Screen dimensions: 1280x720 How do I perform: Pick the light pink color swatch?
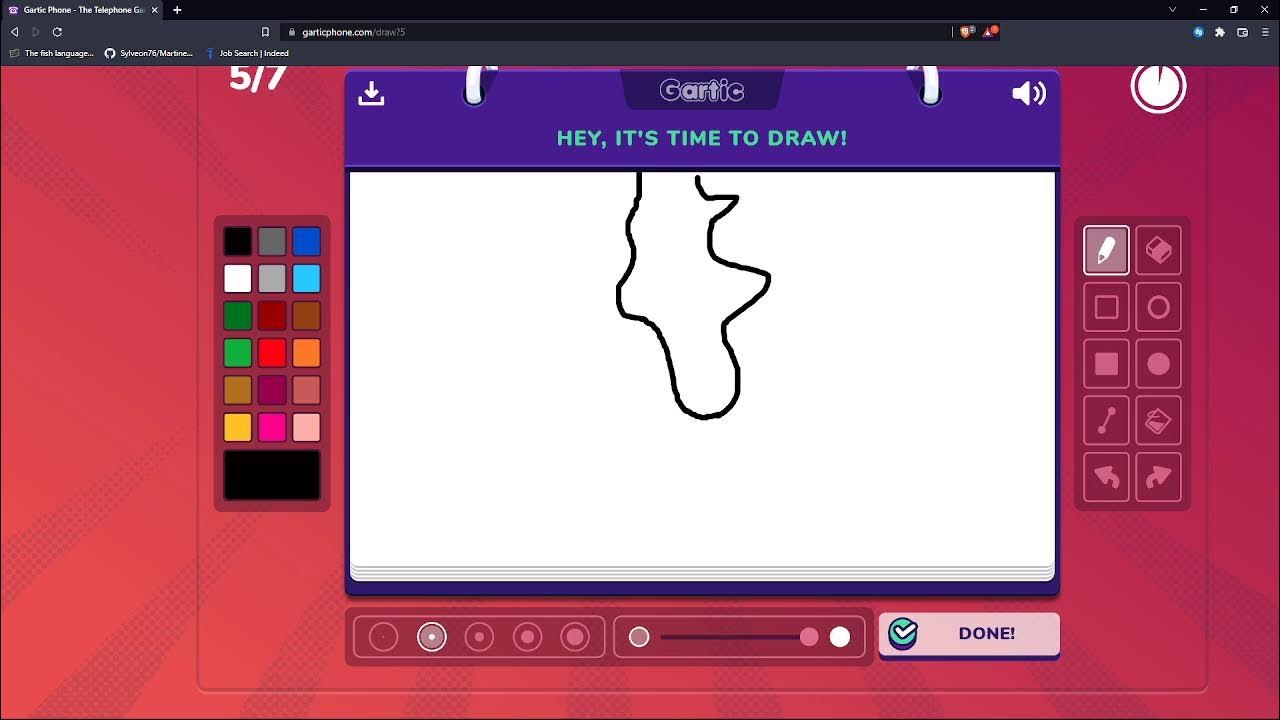point(306,427)
